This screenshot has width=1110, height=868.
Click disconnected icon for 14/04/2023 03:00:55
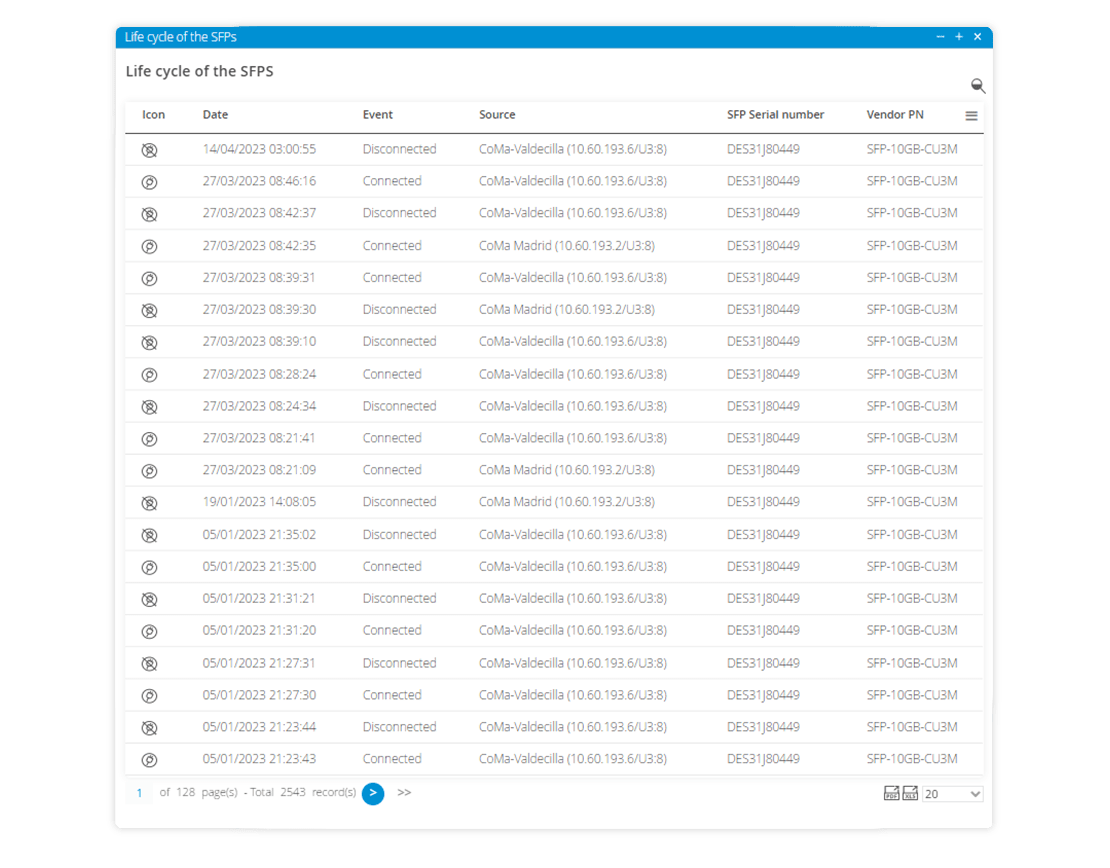tap(149, 150)
